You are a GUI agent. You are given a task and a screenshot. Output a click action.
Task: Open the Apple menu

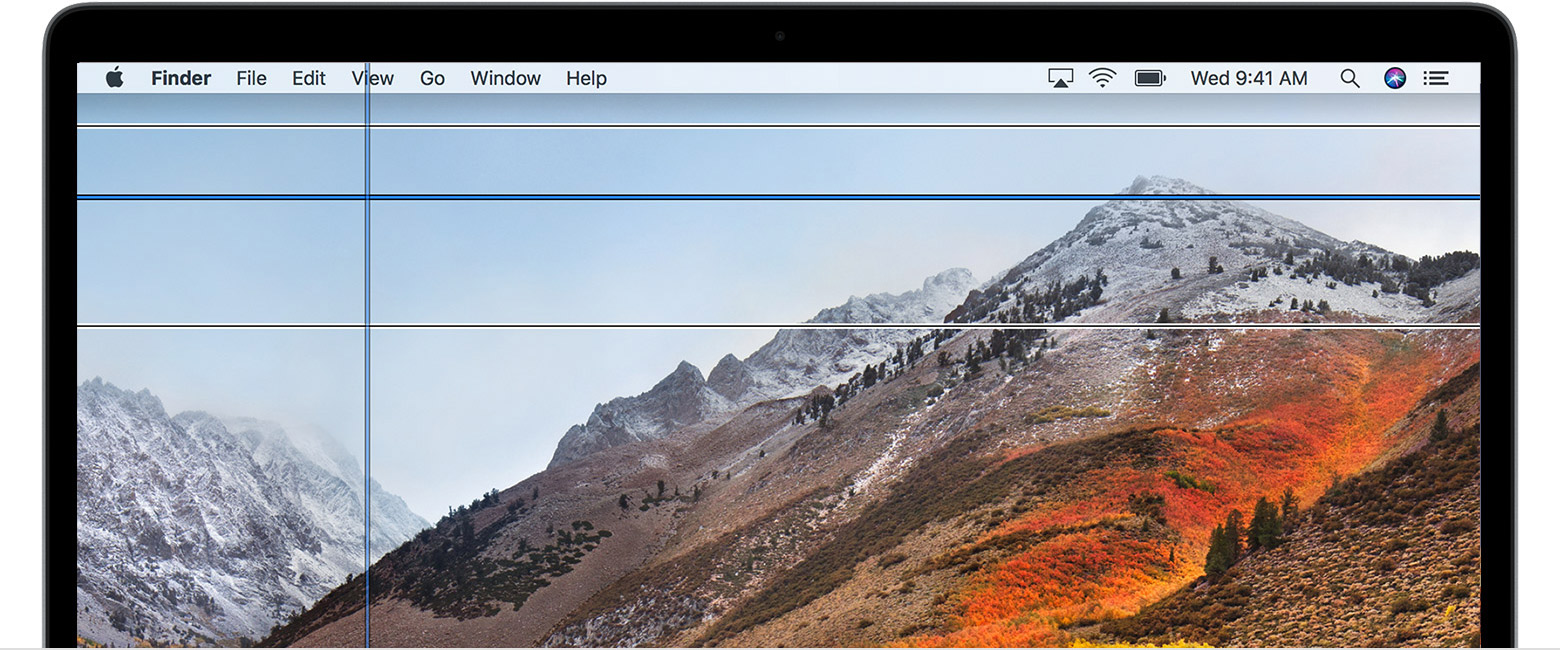[114, 78]
